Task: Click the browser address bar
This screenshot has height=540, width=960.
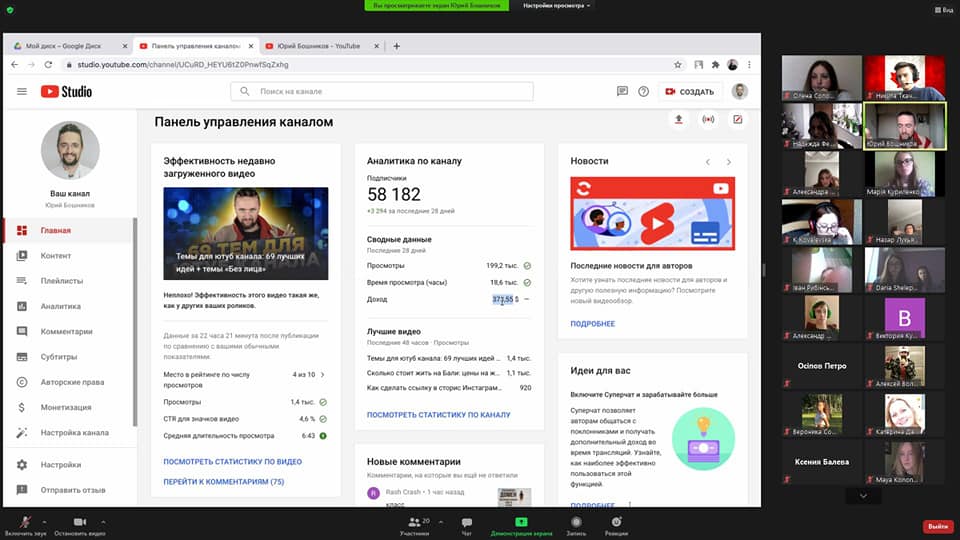Action: click(x=367, y=64)
